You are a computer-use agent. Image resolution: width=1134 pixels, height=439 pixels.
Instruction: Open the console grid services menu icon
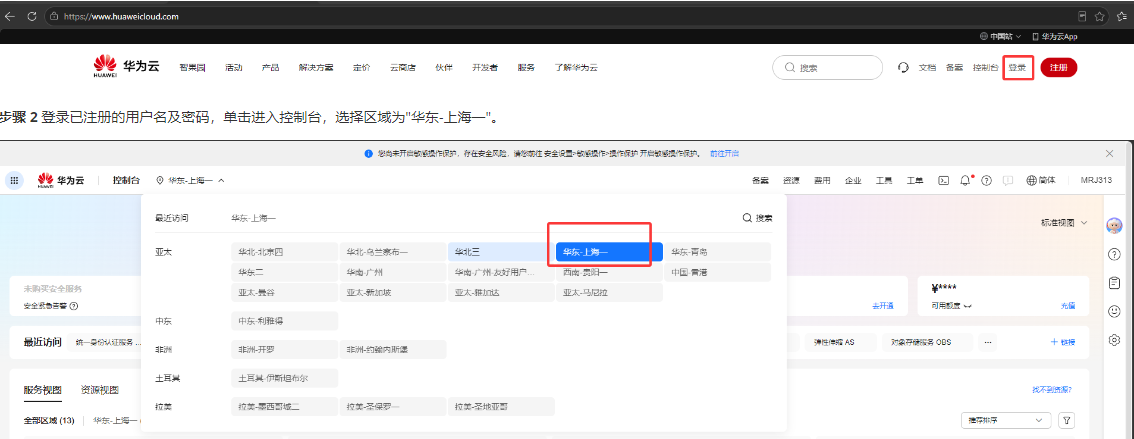(14, 180)
